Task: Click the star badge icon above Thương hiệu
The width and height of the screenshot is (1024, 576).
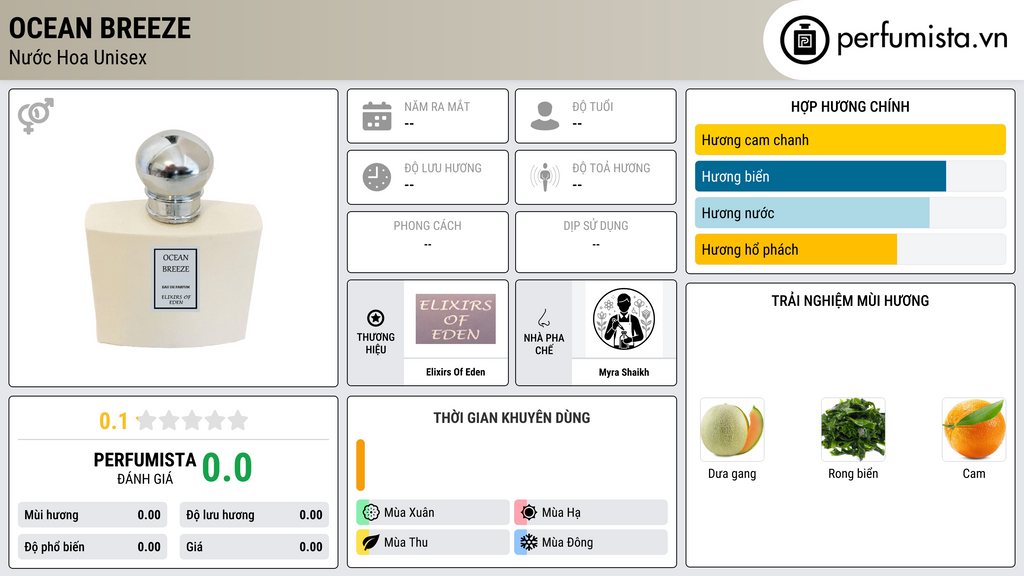Action: point(376,318)
